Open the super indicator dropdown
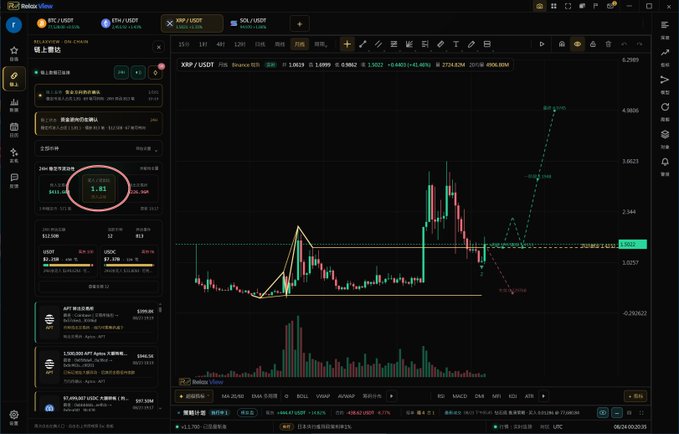 [x=194, y=396]
